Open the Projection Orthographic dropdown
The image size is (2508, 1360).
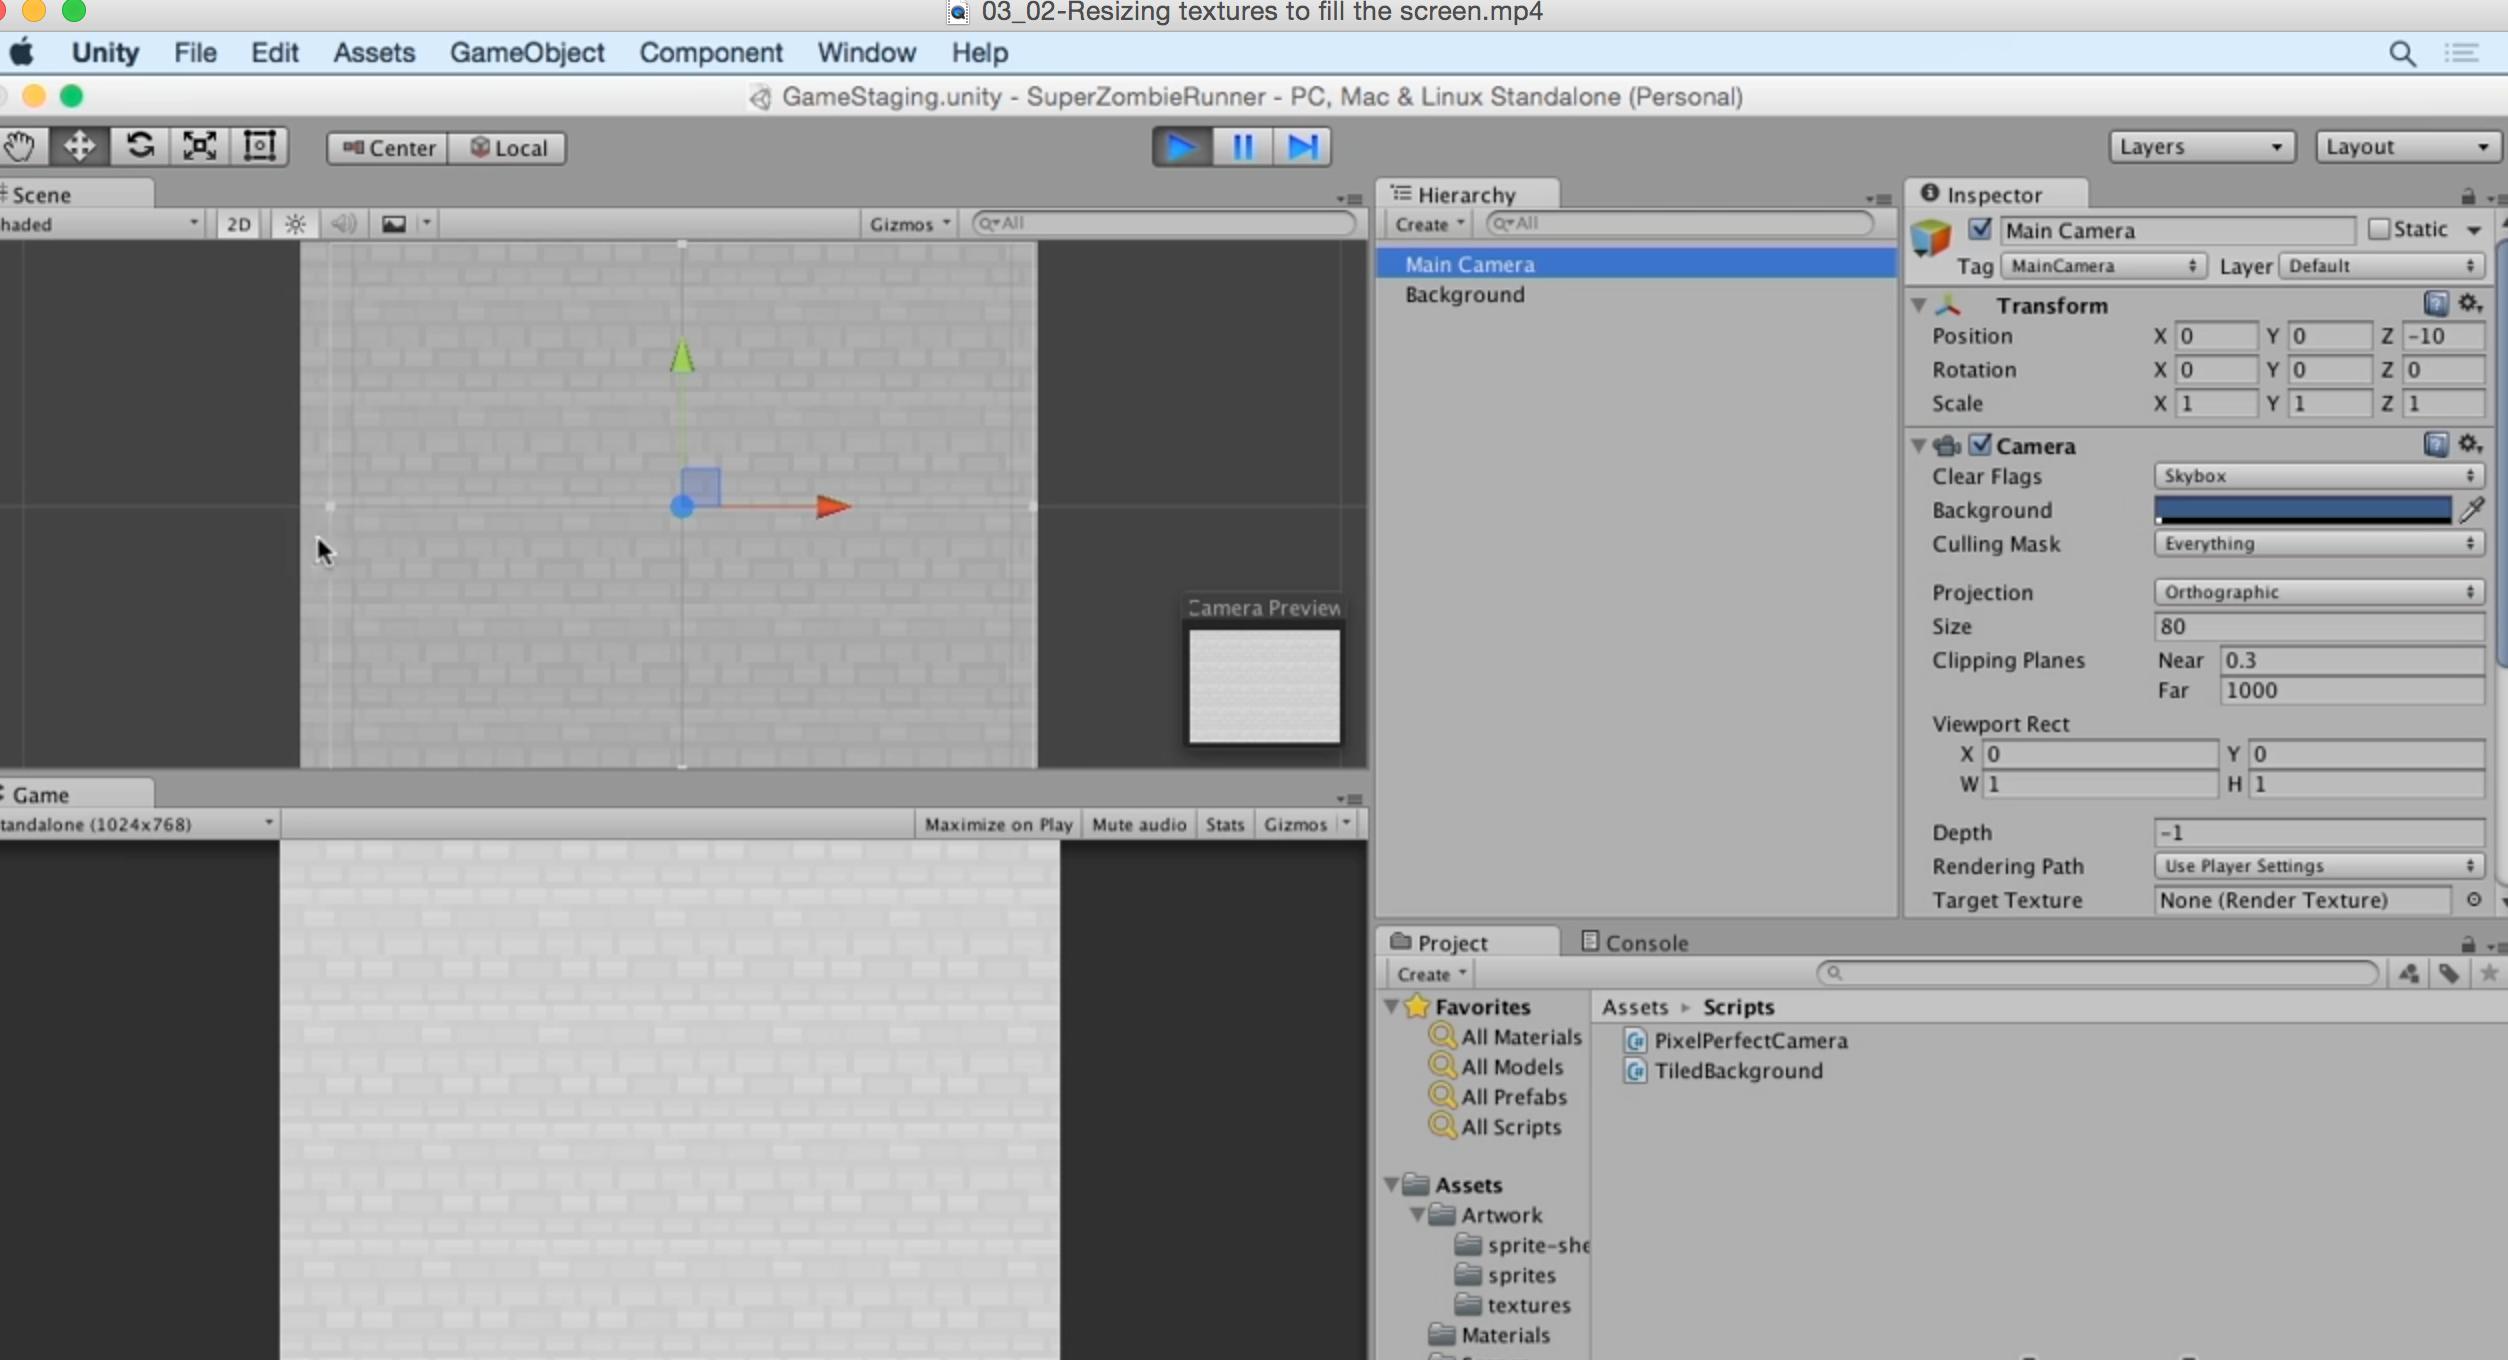click(x=2318, y=592)
